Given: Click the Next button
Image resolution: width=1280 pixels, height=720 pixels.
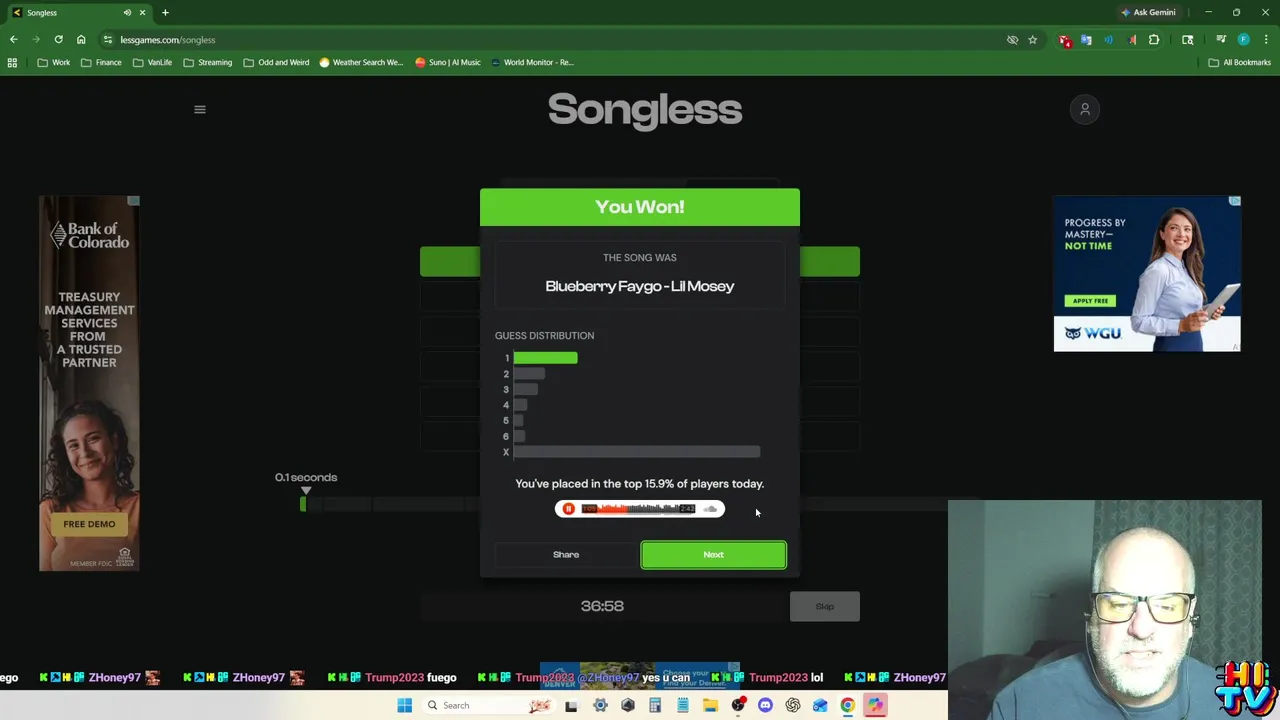Looking at the screenshot, I should [713, 555].
